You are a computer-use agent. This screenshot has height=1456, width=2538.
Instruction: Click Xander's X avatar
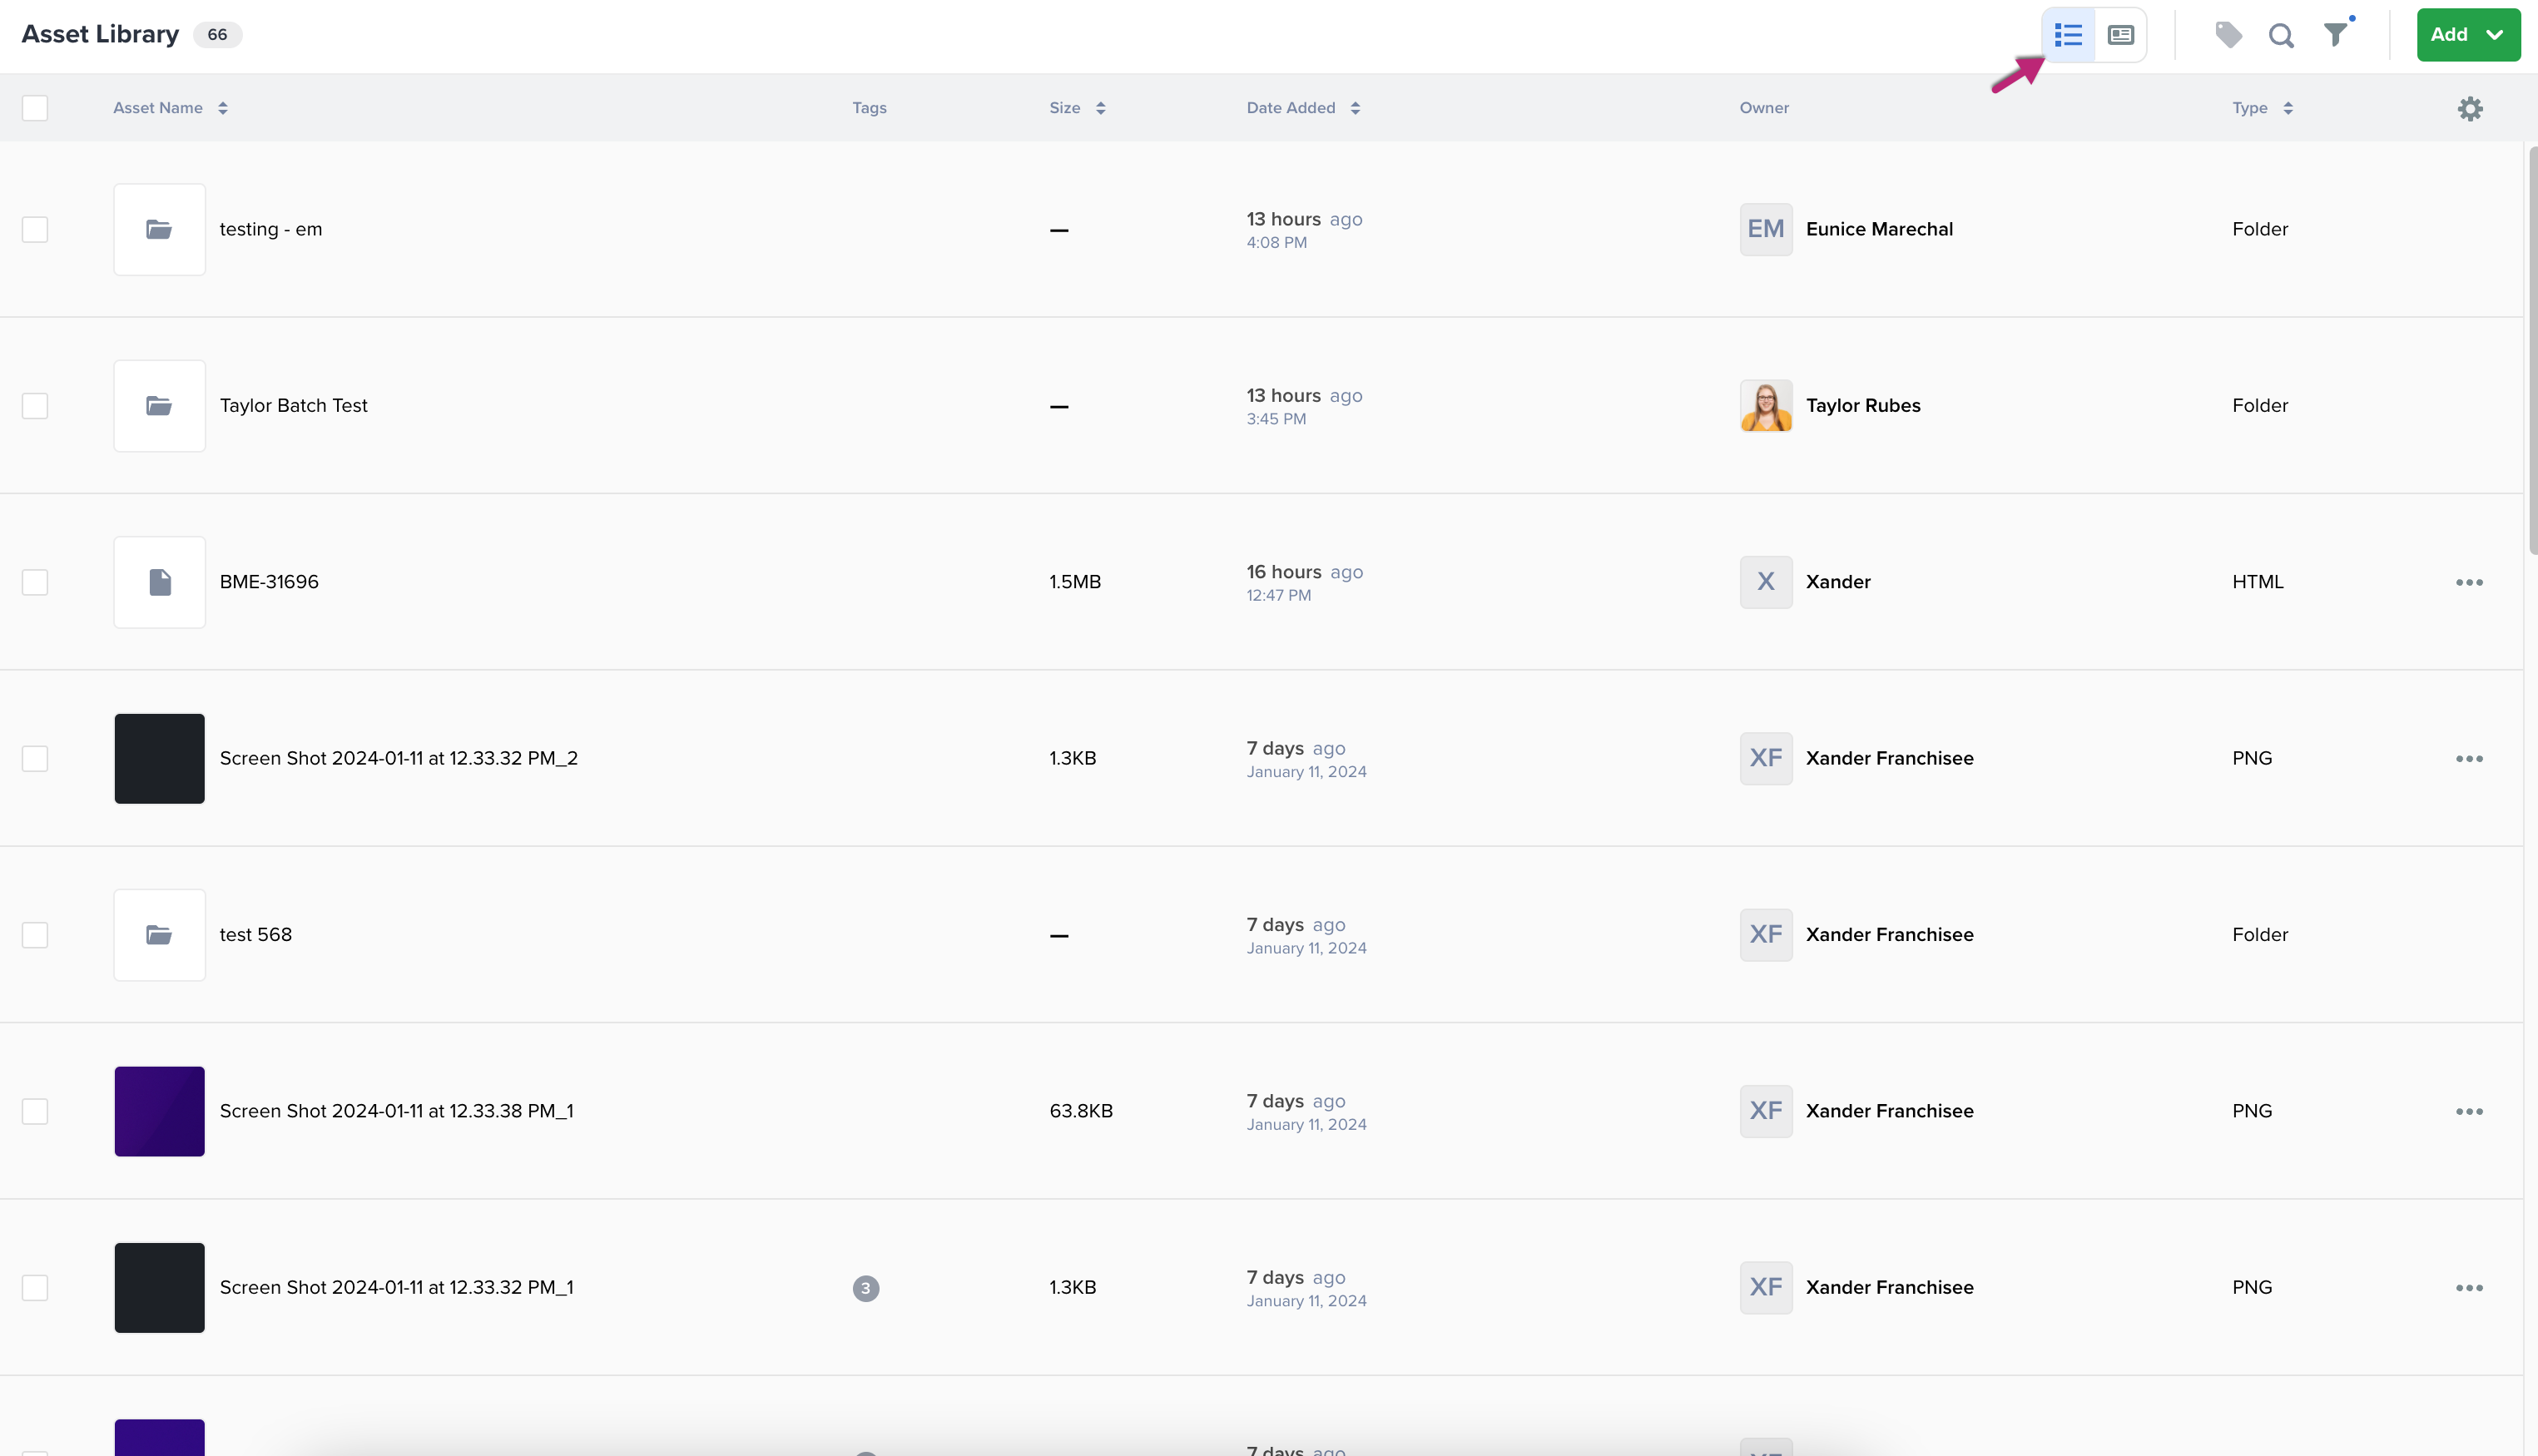(1766, 582)
